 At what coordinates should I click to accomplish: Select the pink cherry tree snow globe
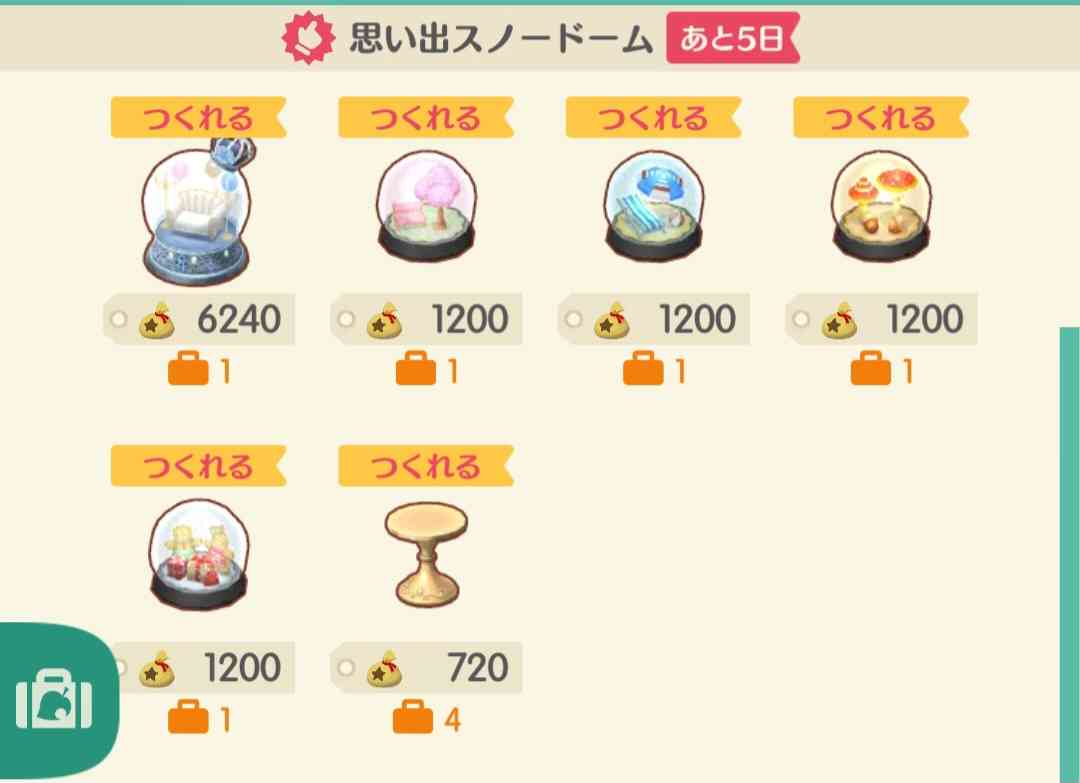[x=426, y=206]
